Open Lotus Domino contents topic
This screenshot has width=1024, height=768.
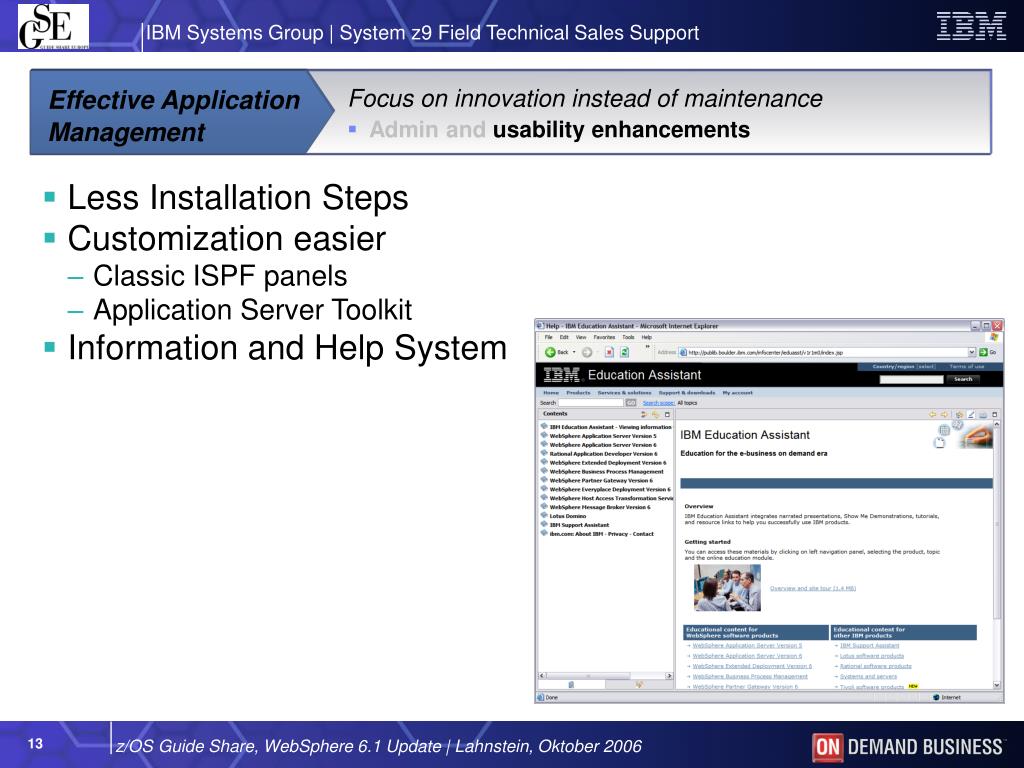click(x=568, y=516)
